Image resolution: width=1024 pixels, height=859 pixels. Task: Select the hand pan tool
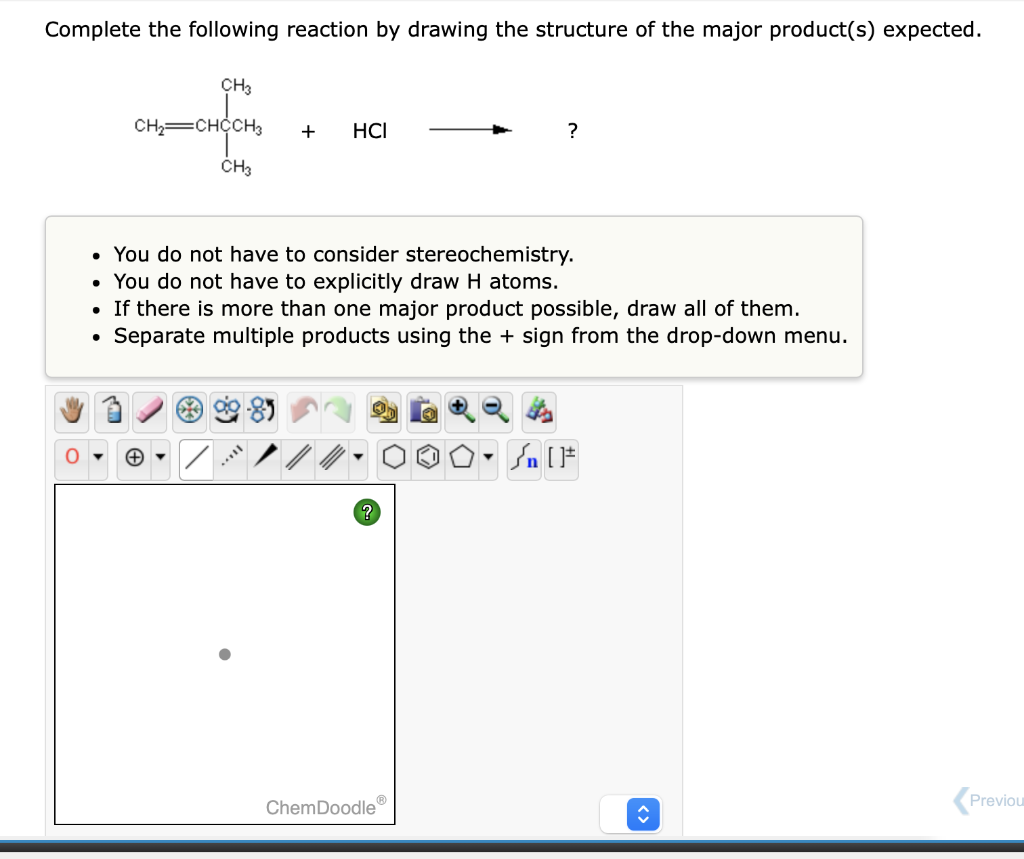71,411
